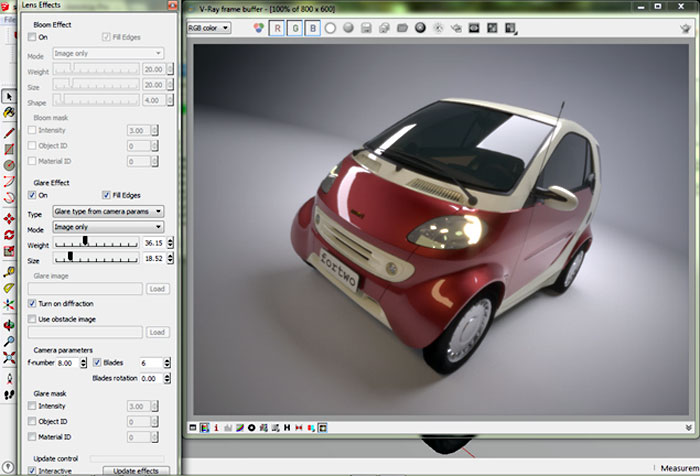Image resolution: width=700 pixels, height=476 pixels.
Task: Pick the Tape Measure tool
Action: (8, 271)
